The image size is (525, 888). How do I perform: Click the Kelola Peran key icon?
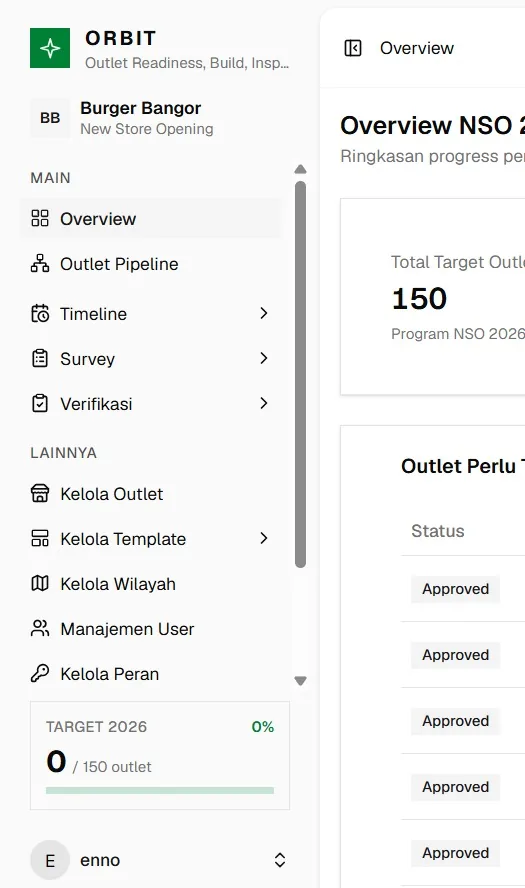click(x=40, y=673)
